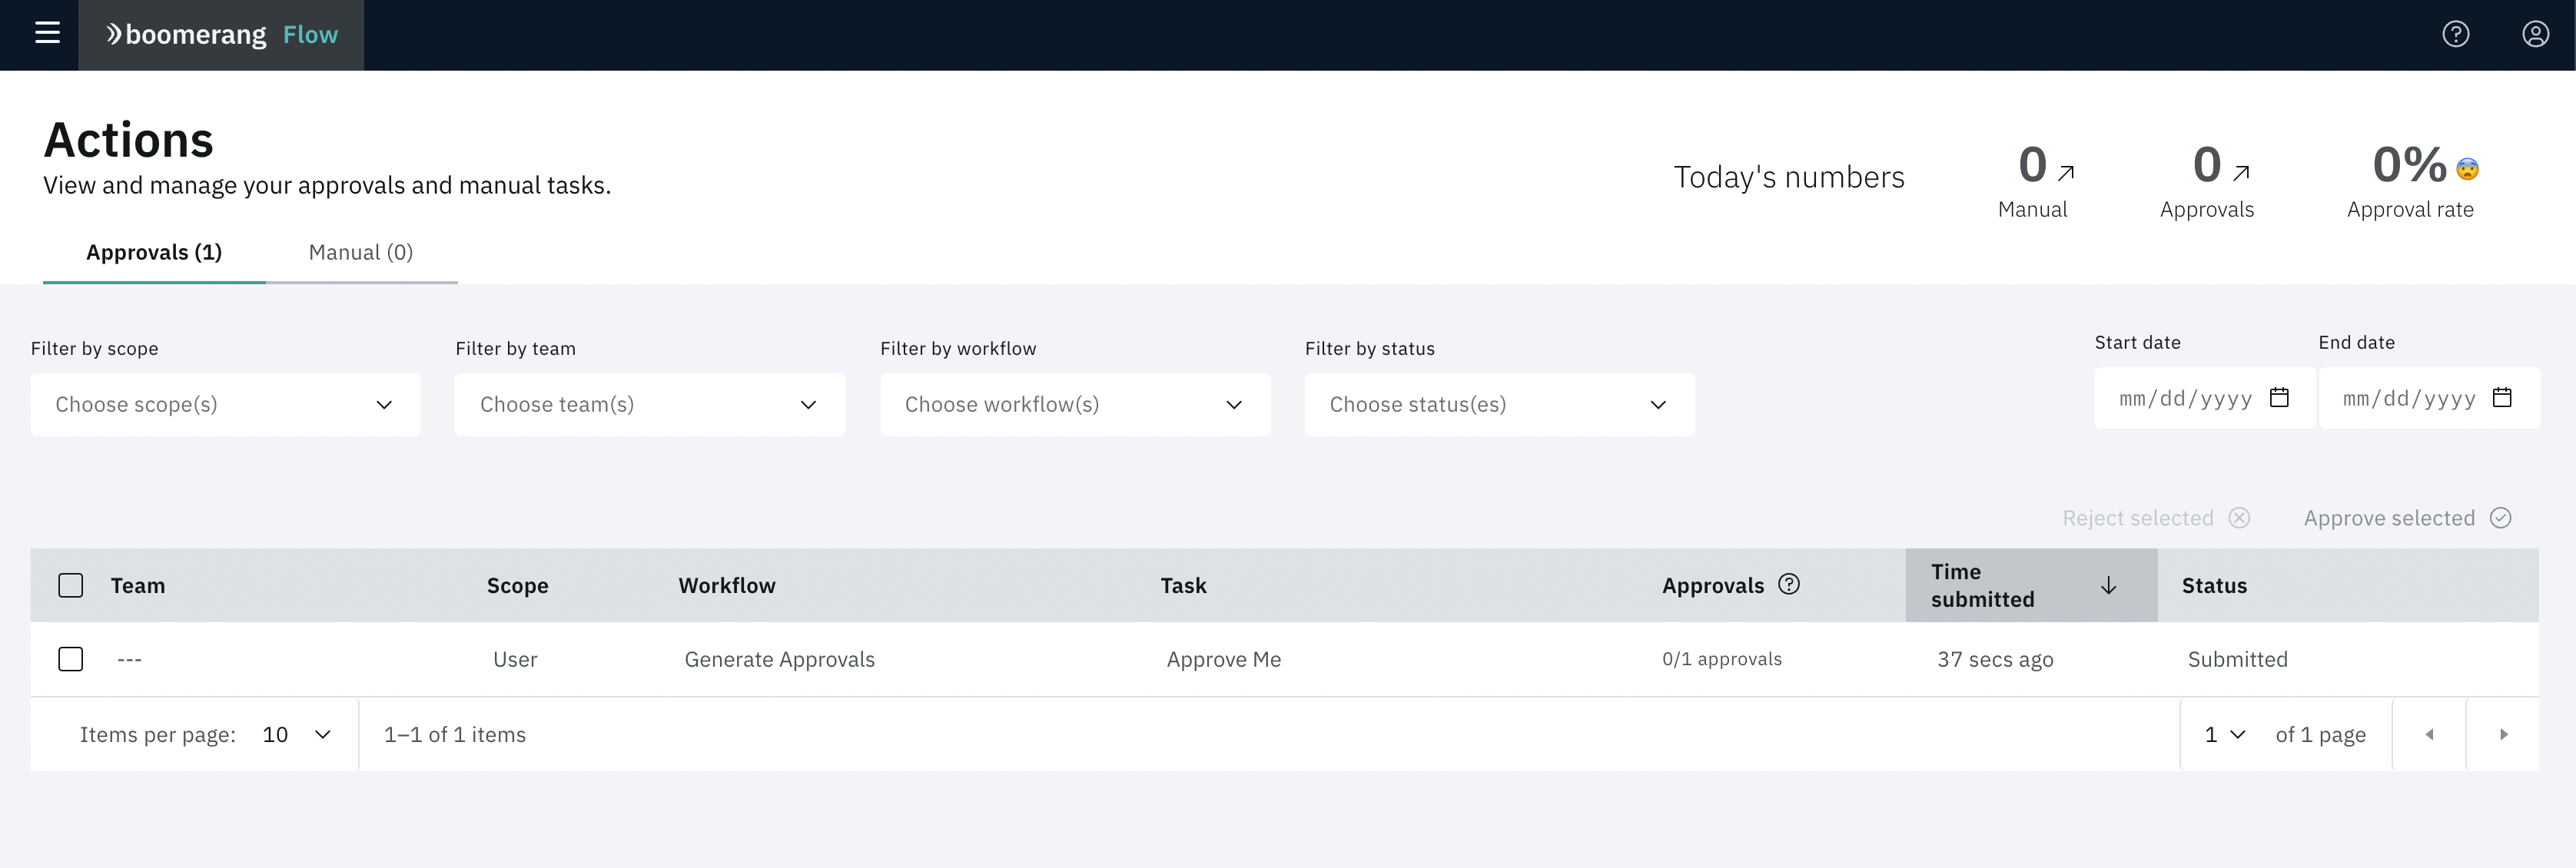Open Choose team(s) dropdown
The width and height of the screenshot is (2576, 868).
click(649, 405)
